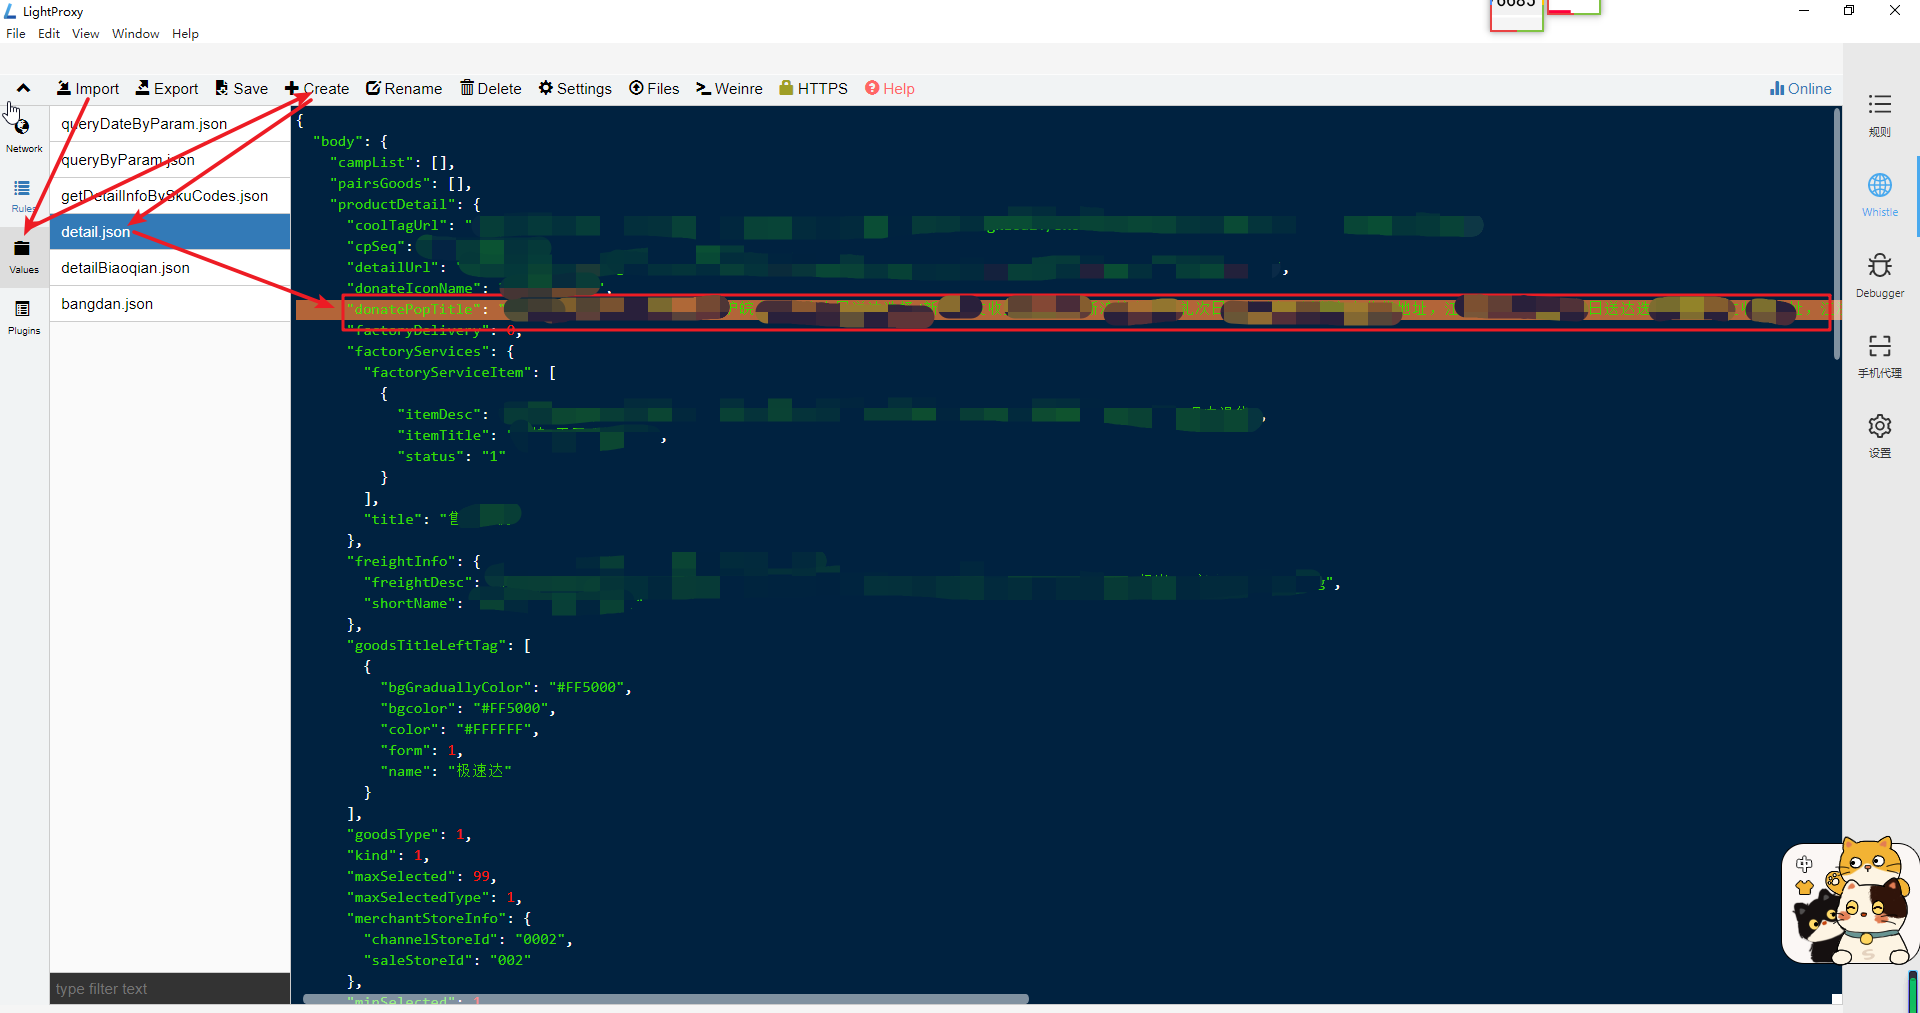Click the "freightInfo" key line

(x=400, y=561)
